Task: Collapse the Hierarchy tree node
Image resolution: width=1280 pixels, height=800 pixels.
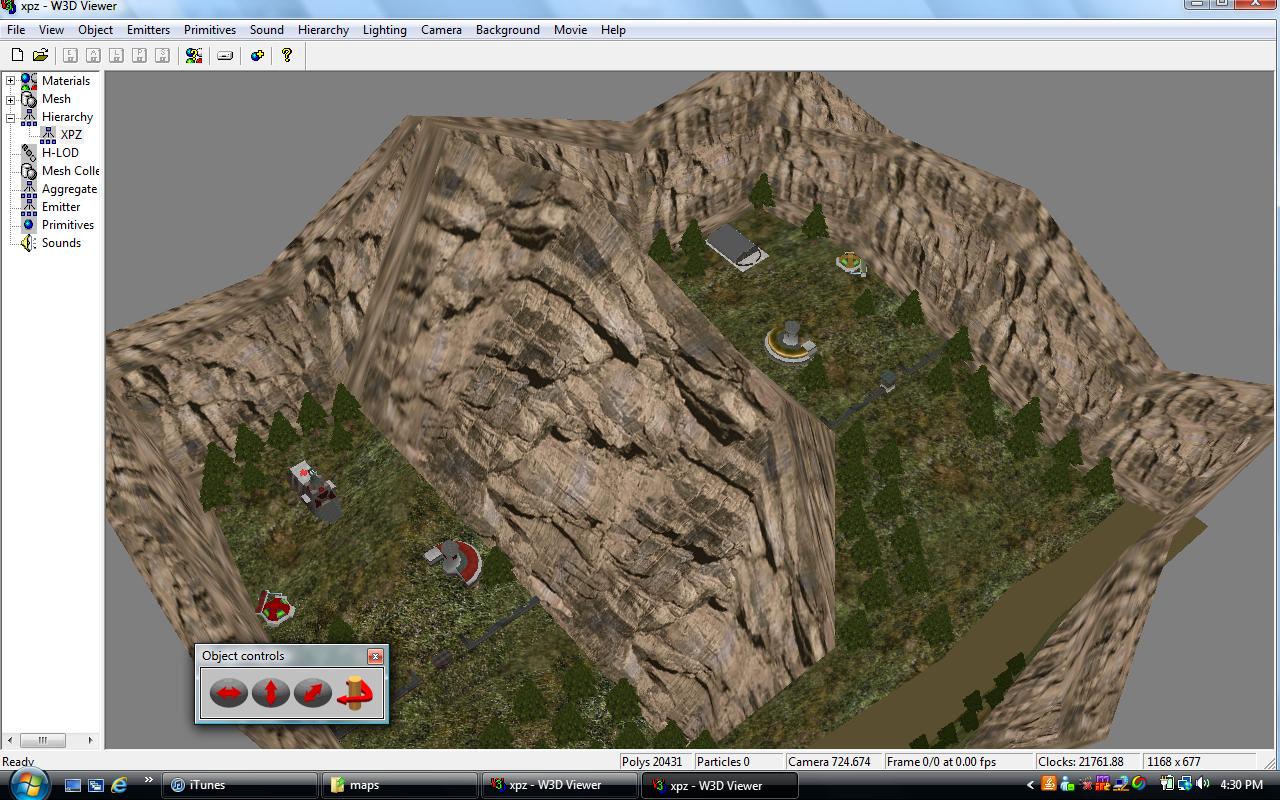Action: [x=11, y=117]
